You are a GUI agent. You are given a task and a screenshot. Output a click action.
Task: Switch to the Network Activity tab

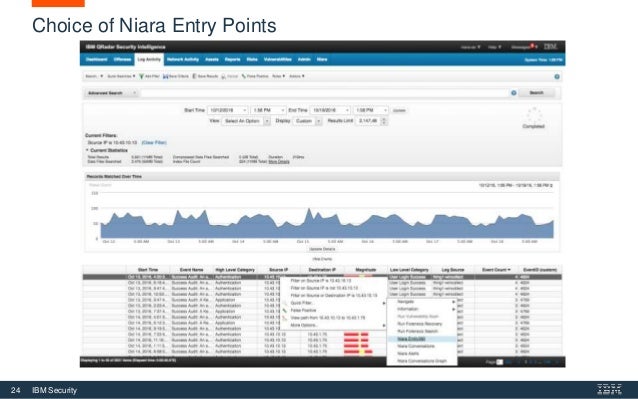(x=183, y=59)
